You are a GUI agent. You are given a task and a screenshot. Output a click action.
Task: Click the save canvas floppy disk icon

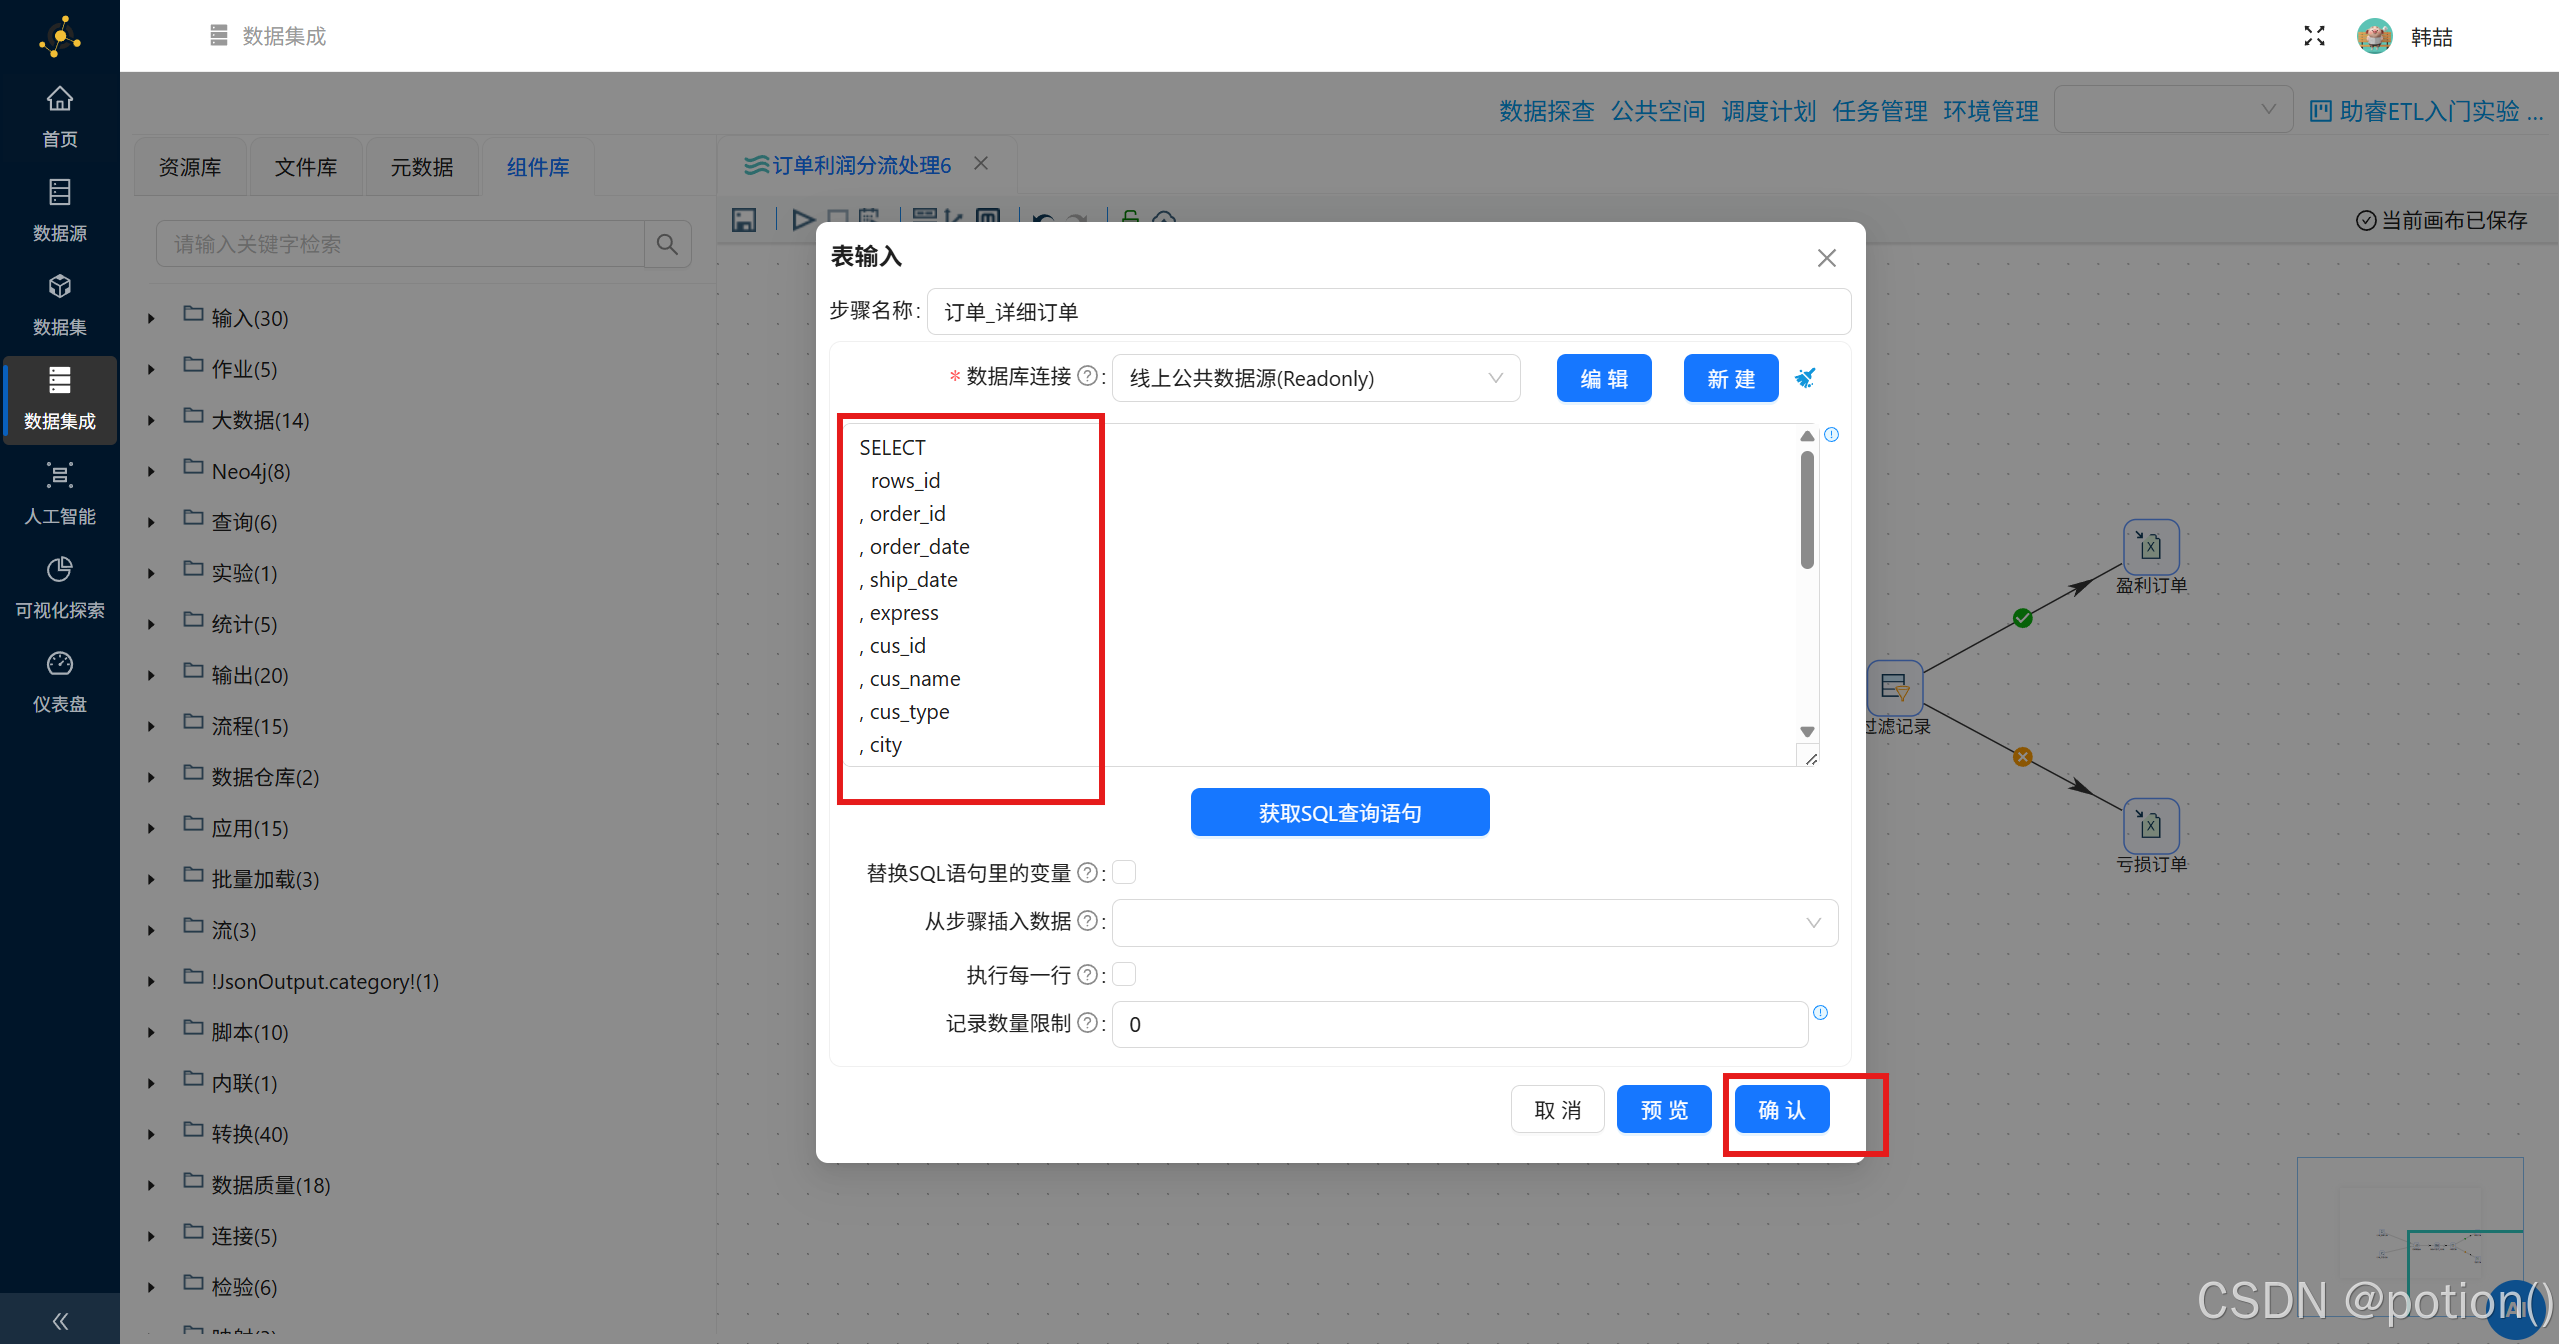(x=744, y=219)
